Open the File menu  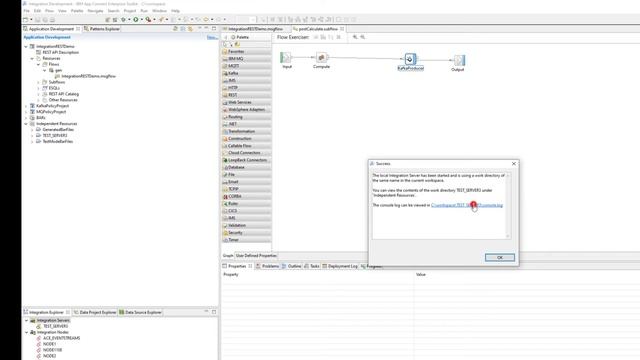27,11
